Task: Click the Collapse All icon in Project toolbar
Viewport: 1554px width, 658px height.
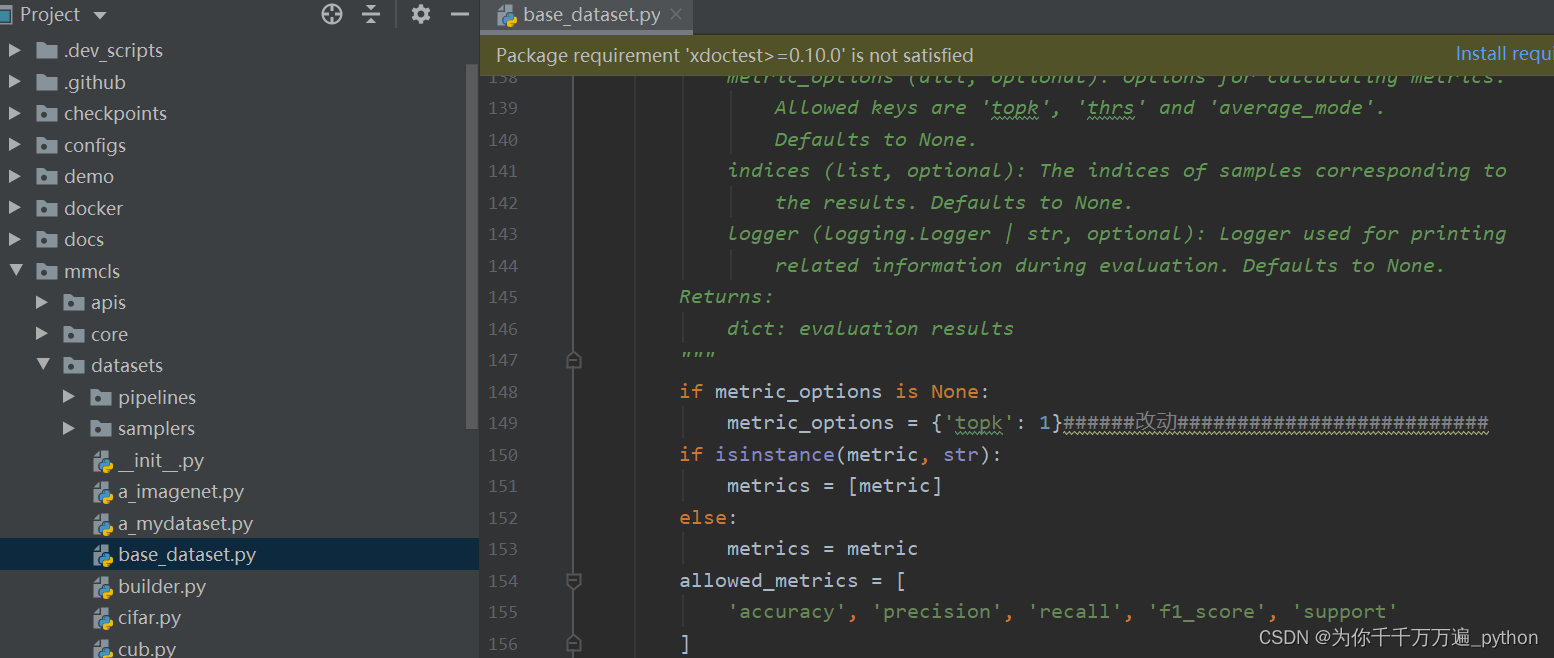Action: (x=371, y=14)
